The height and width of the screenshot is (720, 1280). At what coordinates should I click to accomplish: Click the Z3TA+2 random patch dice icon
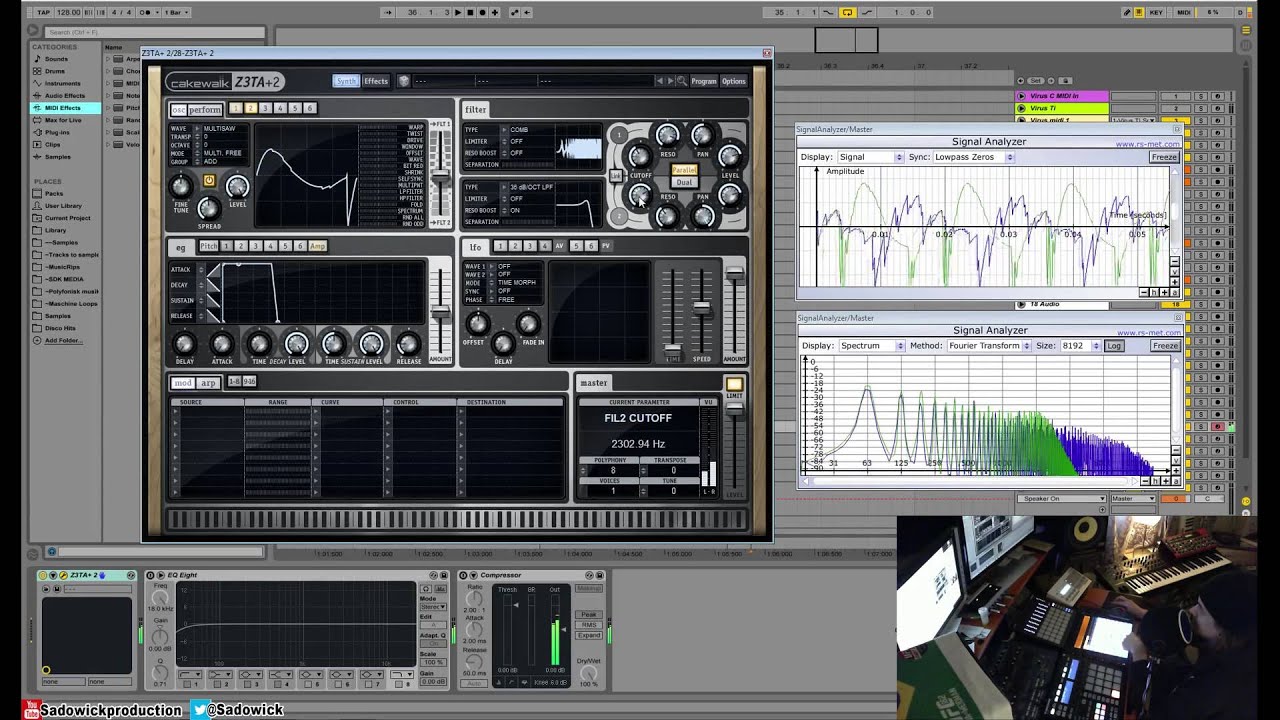[x=404, y=81]
